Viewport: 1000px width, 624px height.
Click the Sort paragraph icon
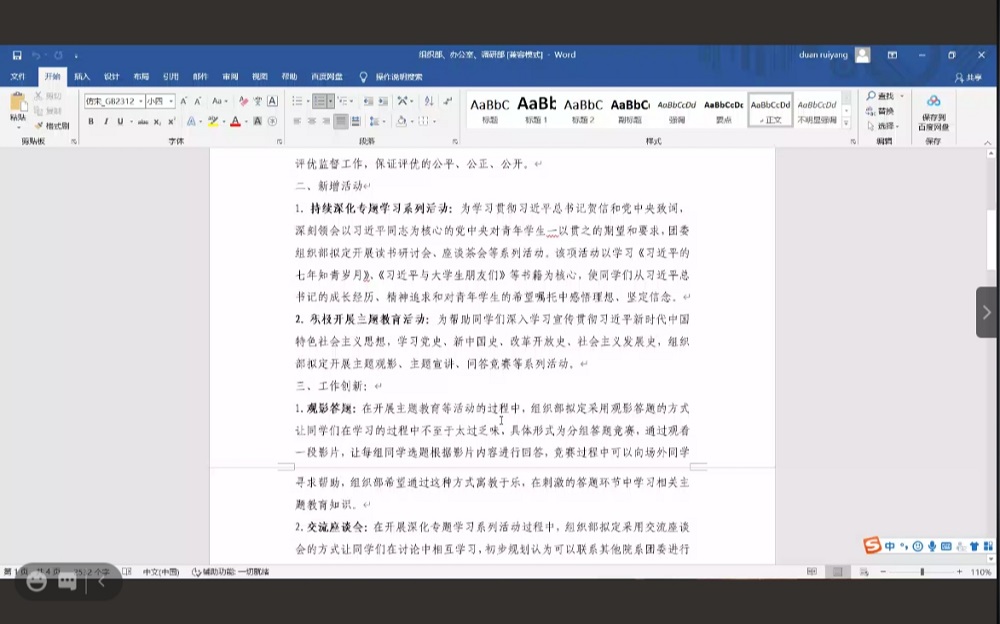click(x=427, y=101)
